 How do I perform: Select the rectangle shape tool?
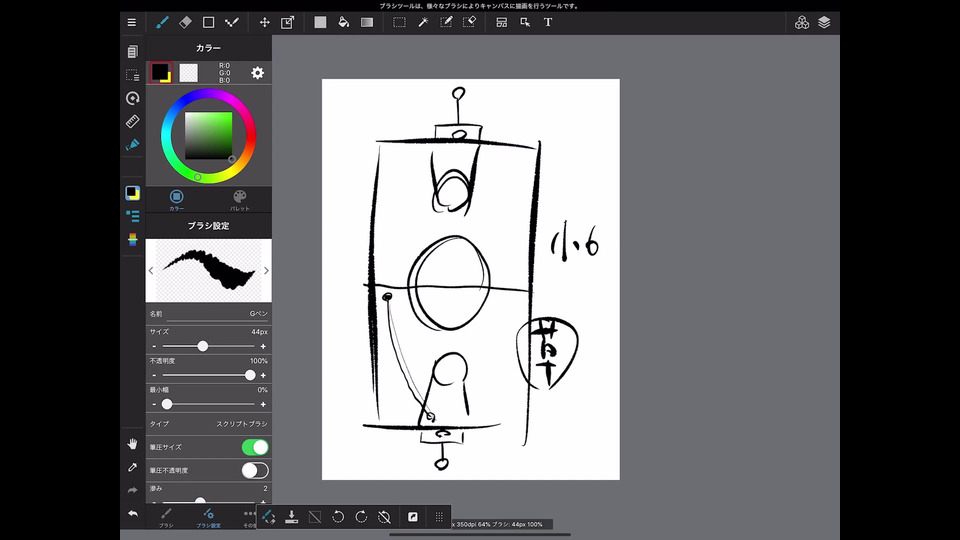click(x=208, y=23)
